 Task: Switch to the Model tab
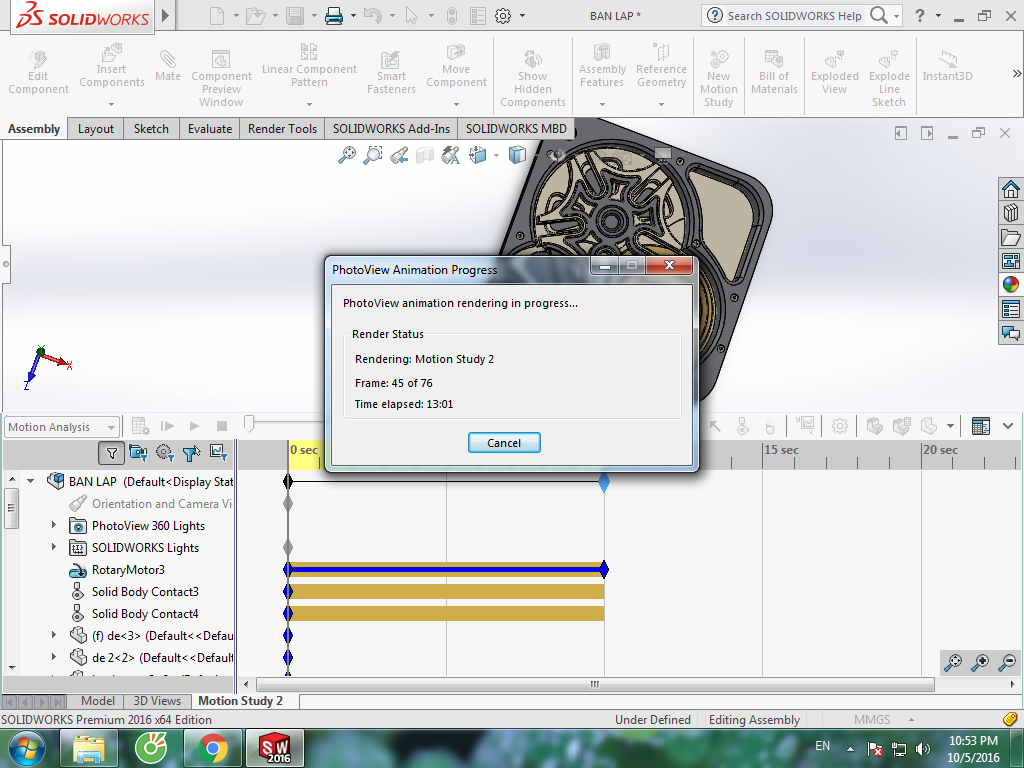tap(98, 701)
